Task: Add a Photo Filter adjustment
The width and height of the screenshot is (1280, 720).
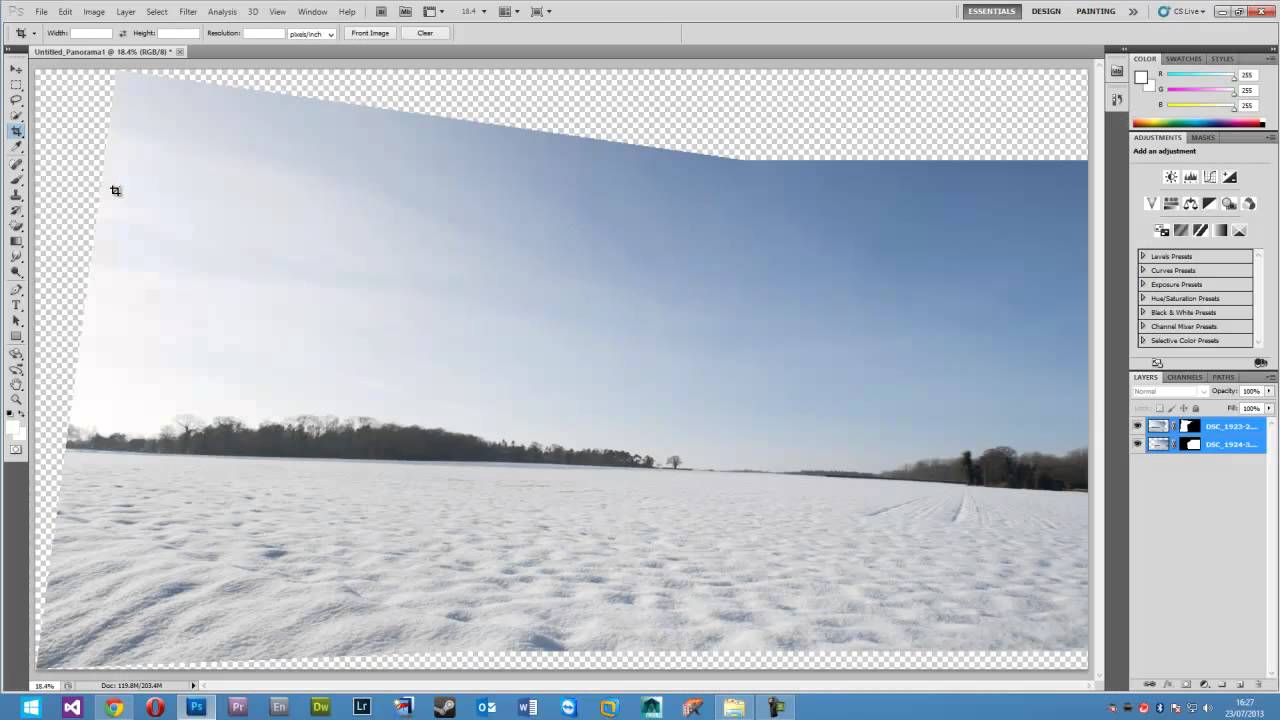Action: (x=1229, y=203)
